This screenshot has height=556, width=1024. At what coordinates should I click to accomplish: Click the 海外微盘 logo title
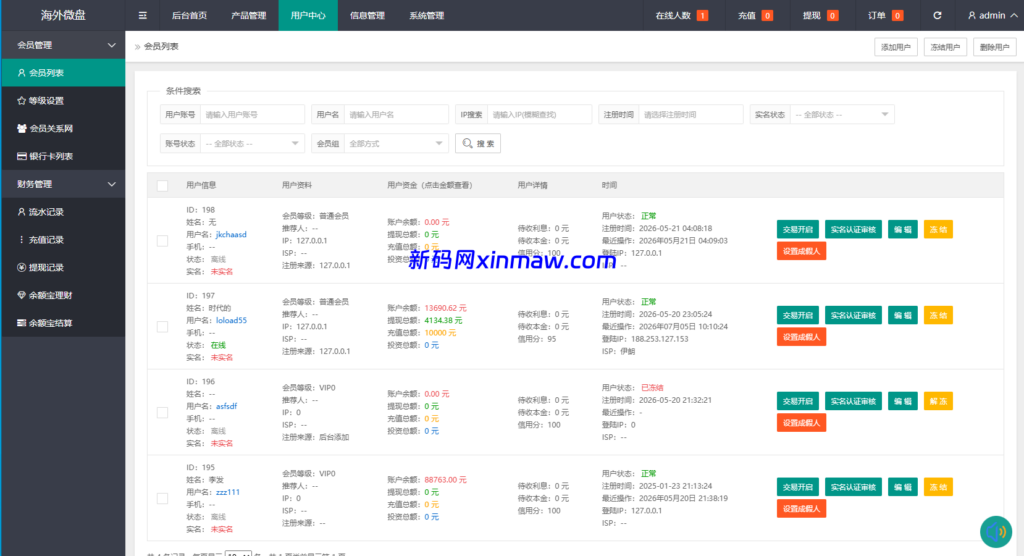pos(63,15)
